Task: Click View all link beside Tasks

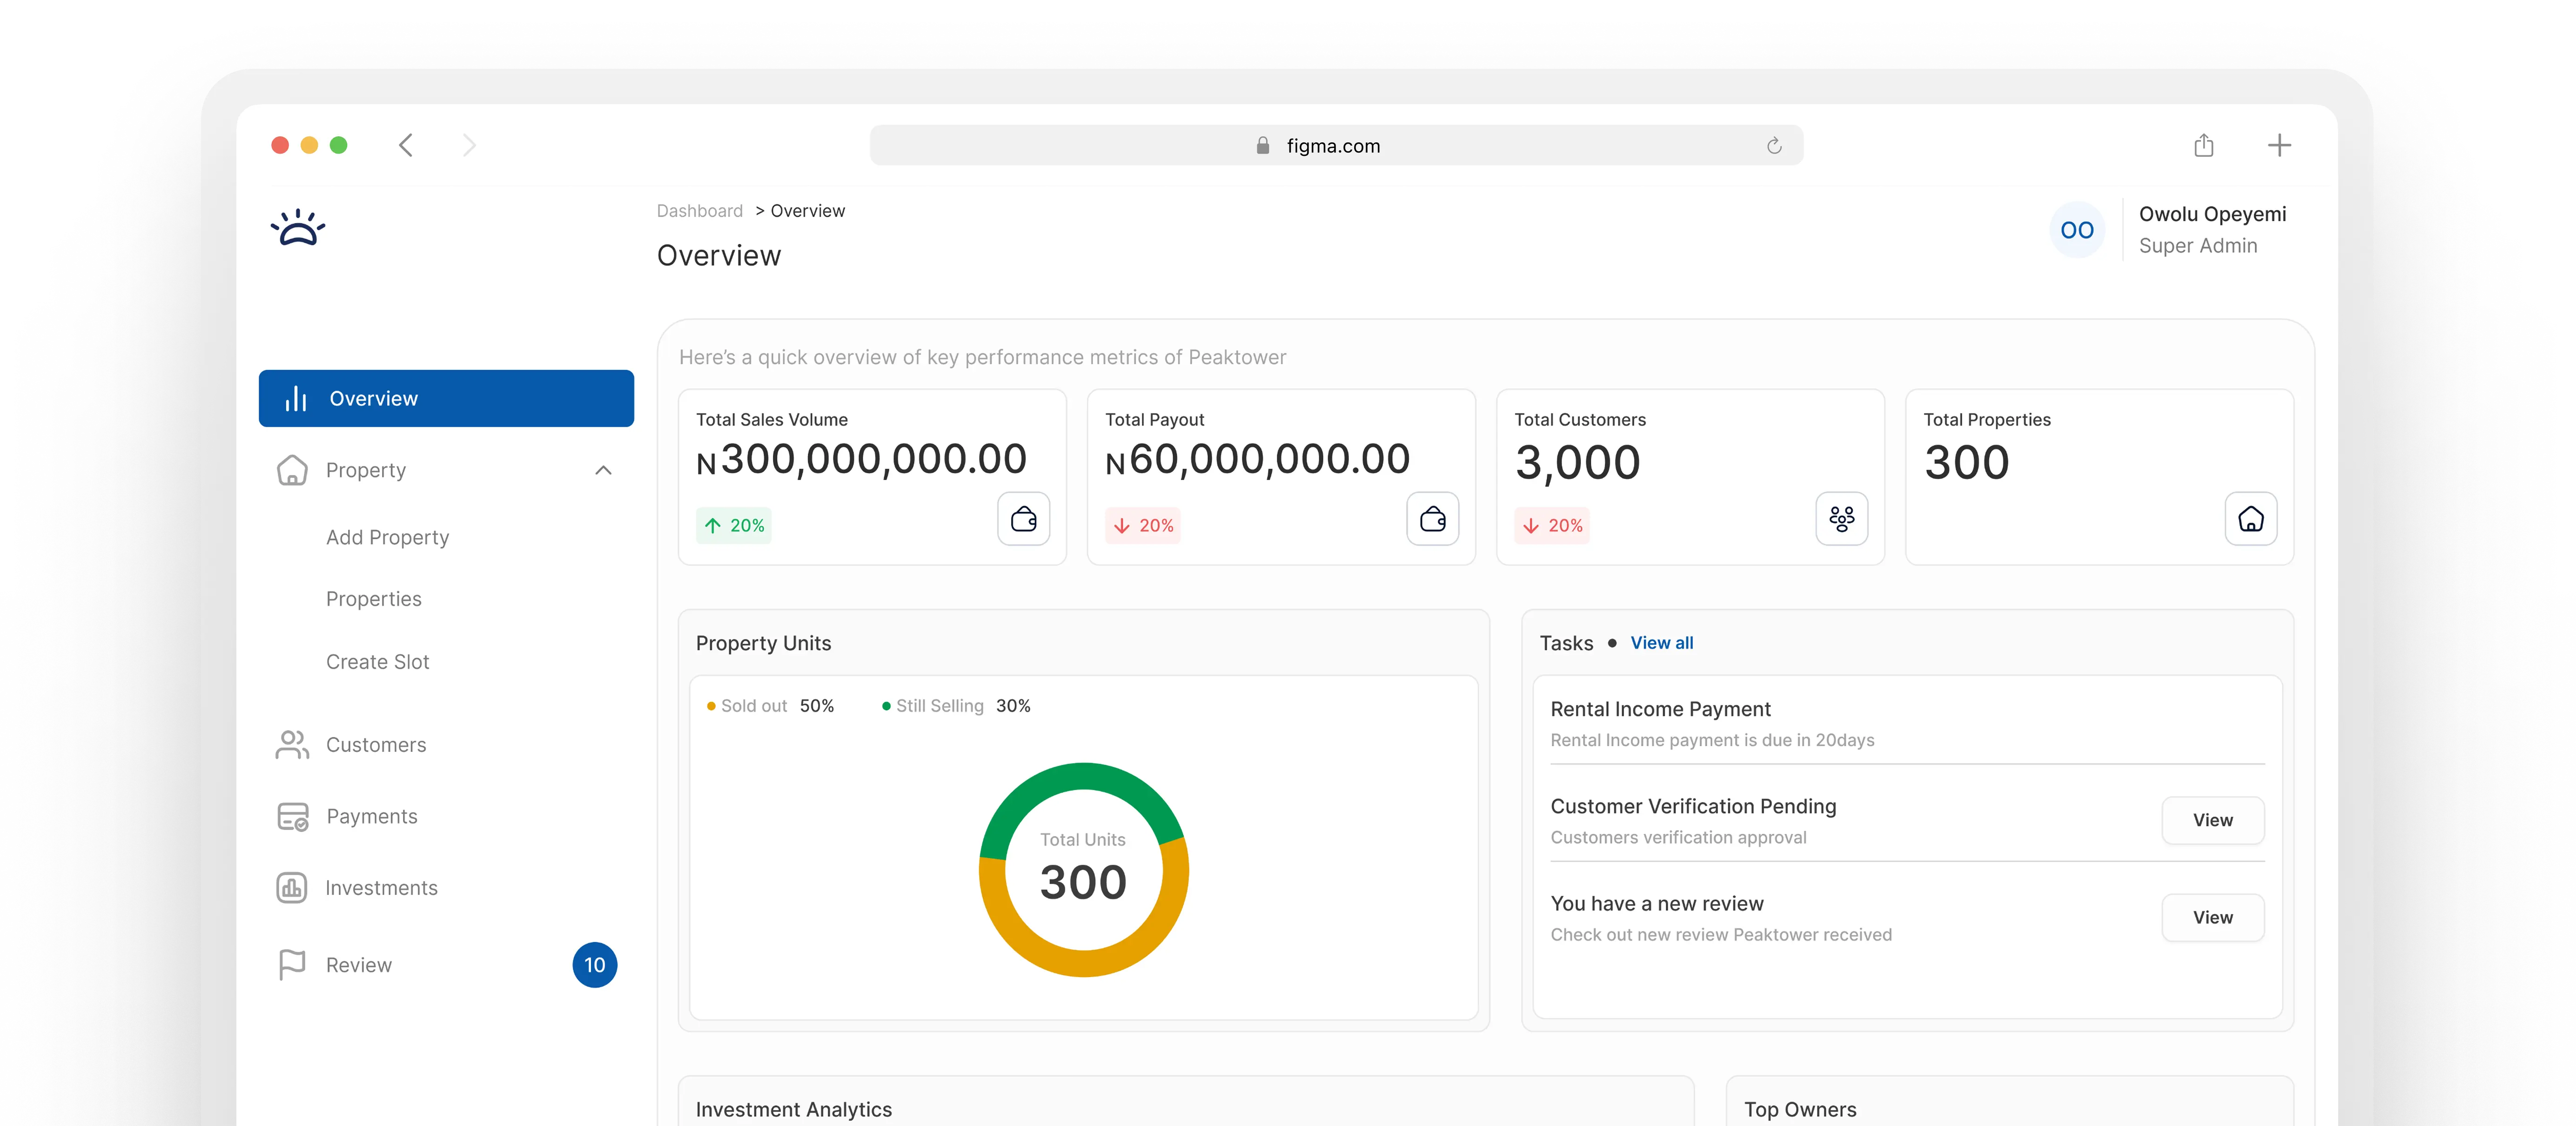Action: tap(1661, 643)
